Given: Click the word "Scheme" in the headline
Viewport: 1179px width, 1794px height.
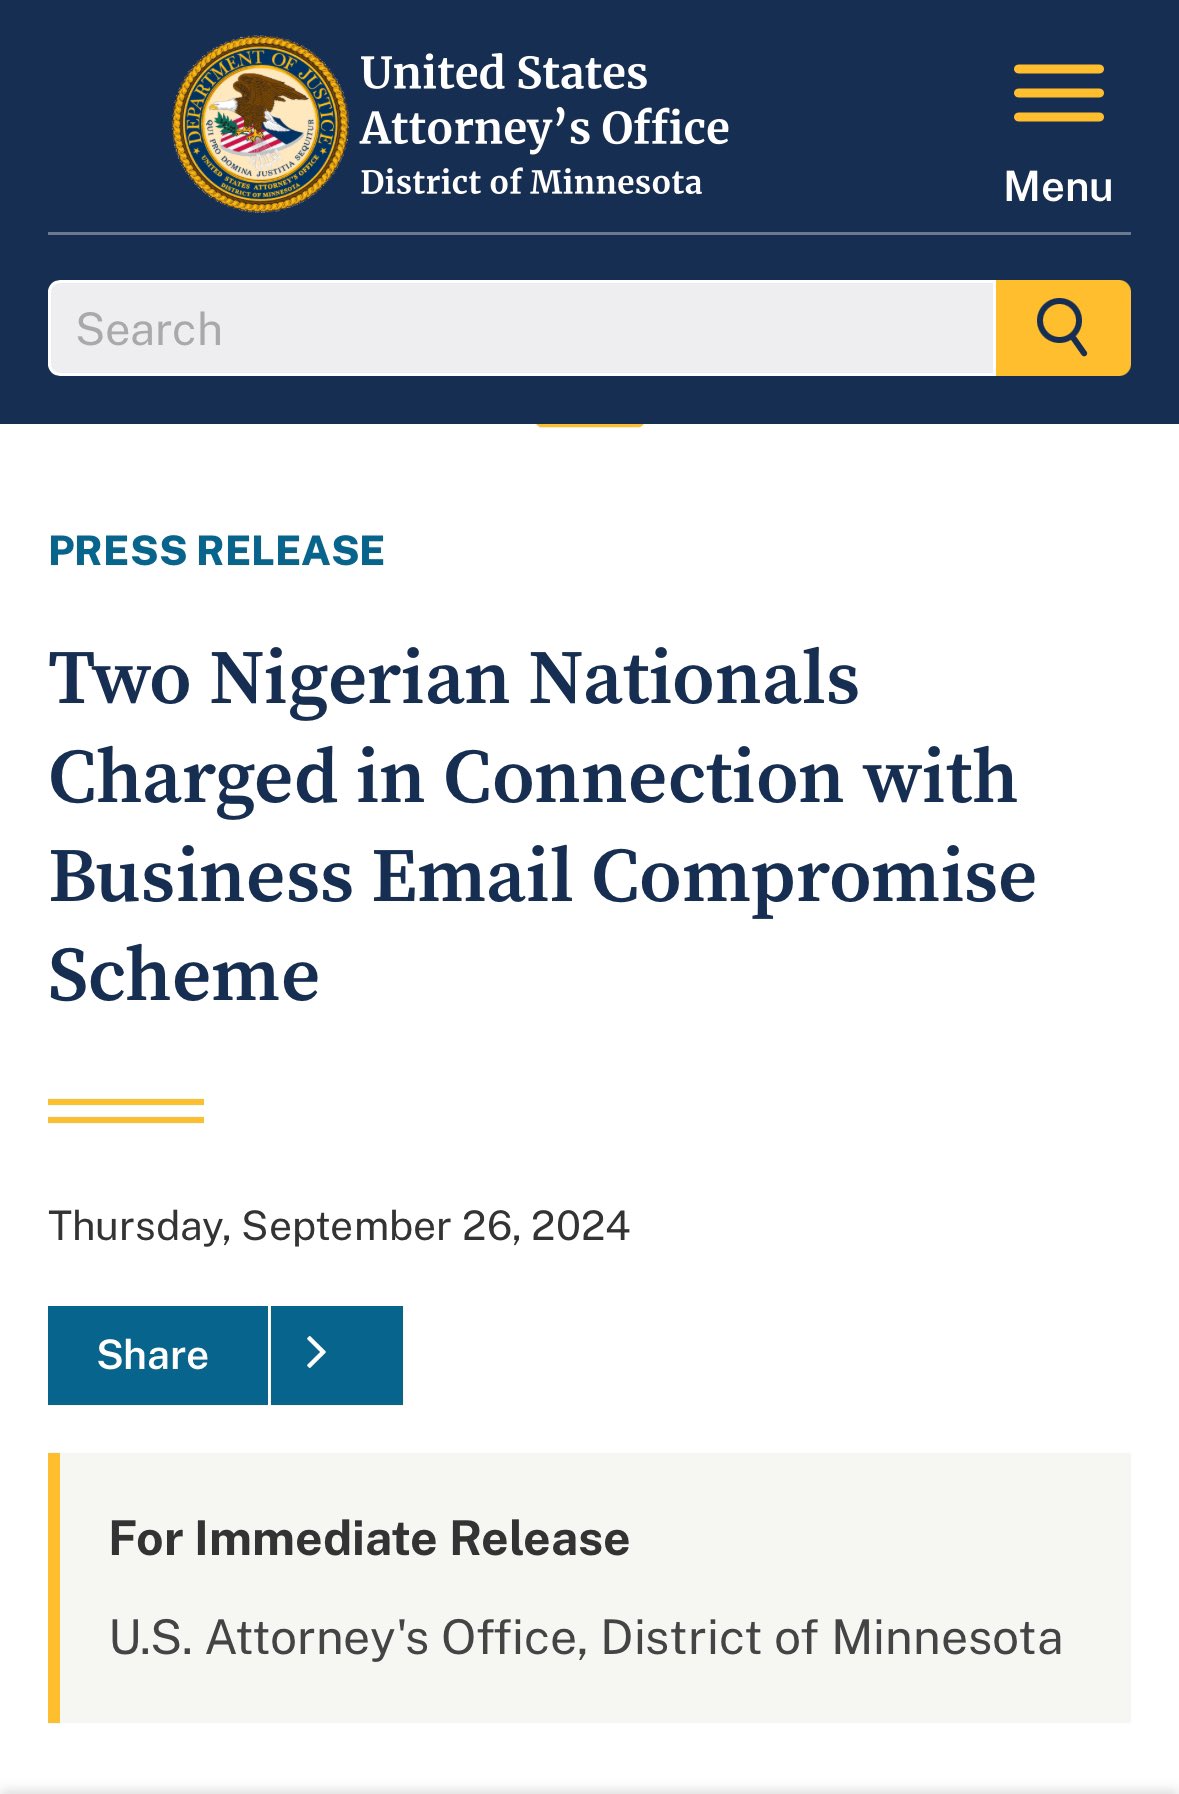Looking at the screenshot, I should [x=184, y=975].
